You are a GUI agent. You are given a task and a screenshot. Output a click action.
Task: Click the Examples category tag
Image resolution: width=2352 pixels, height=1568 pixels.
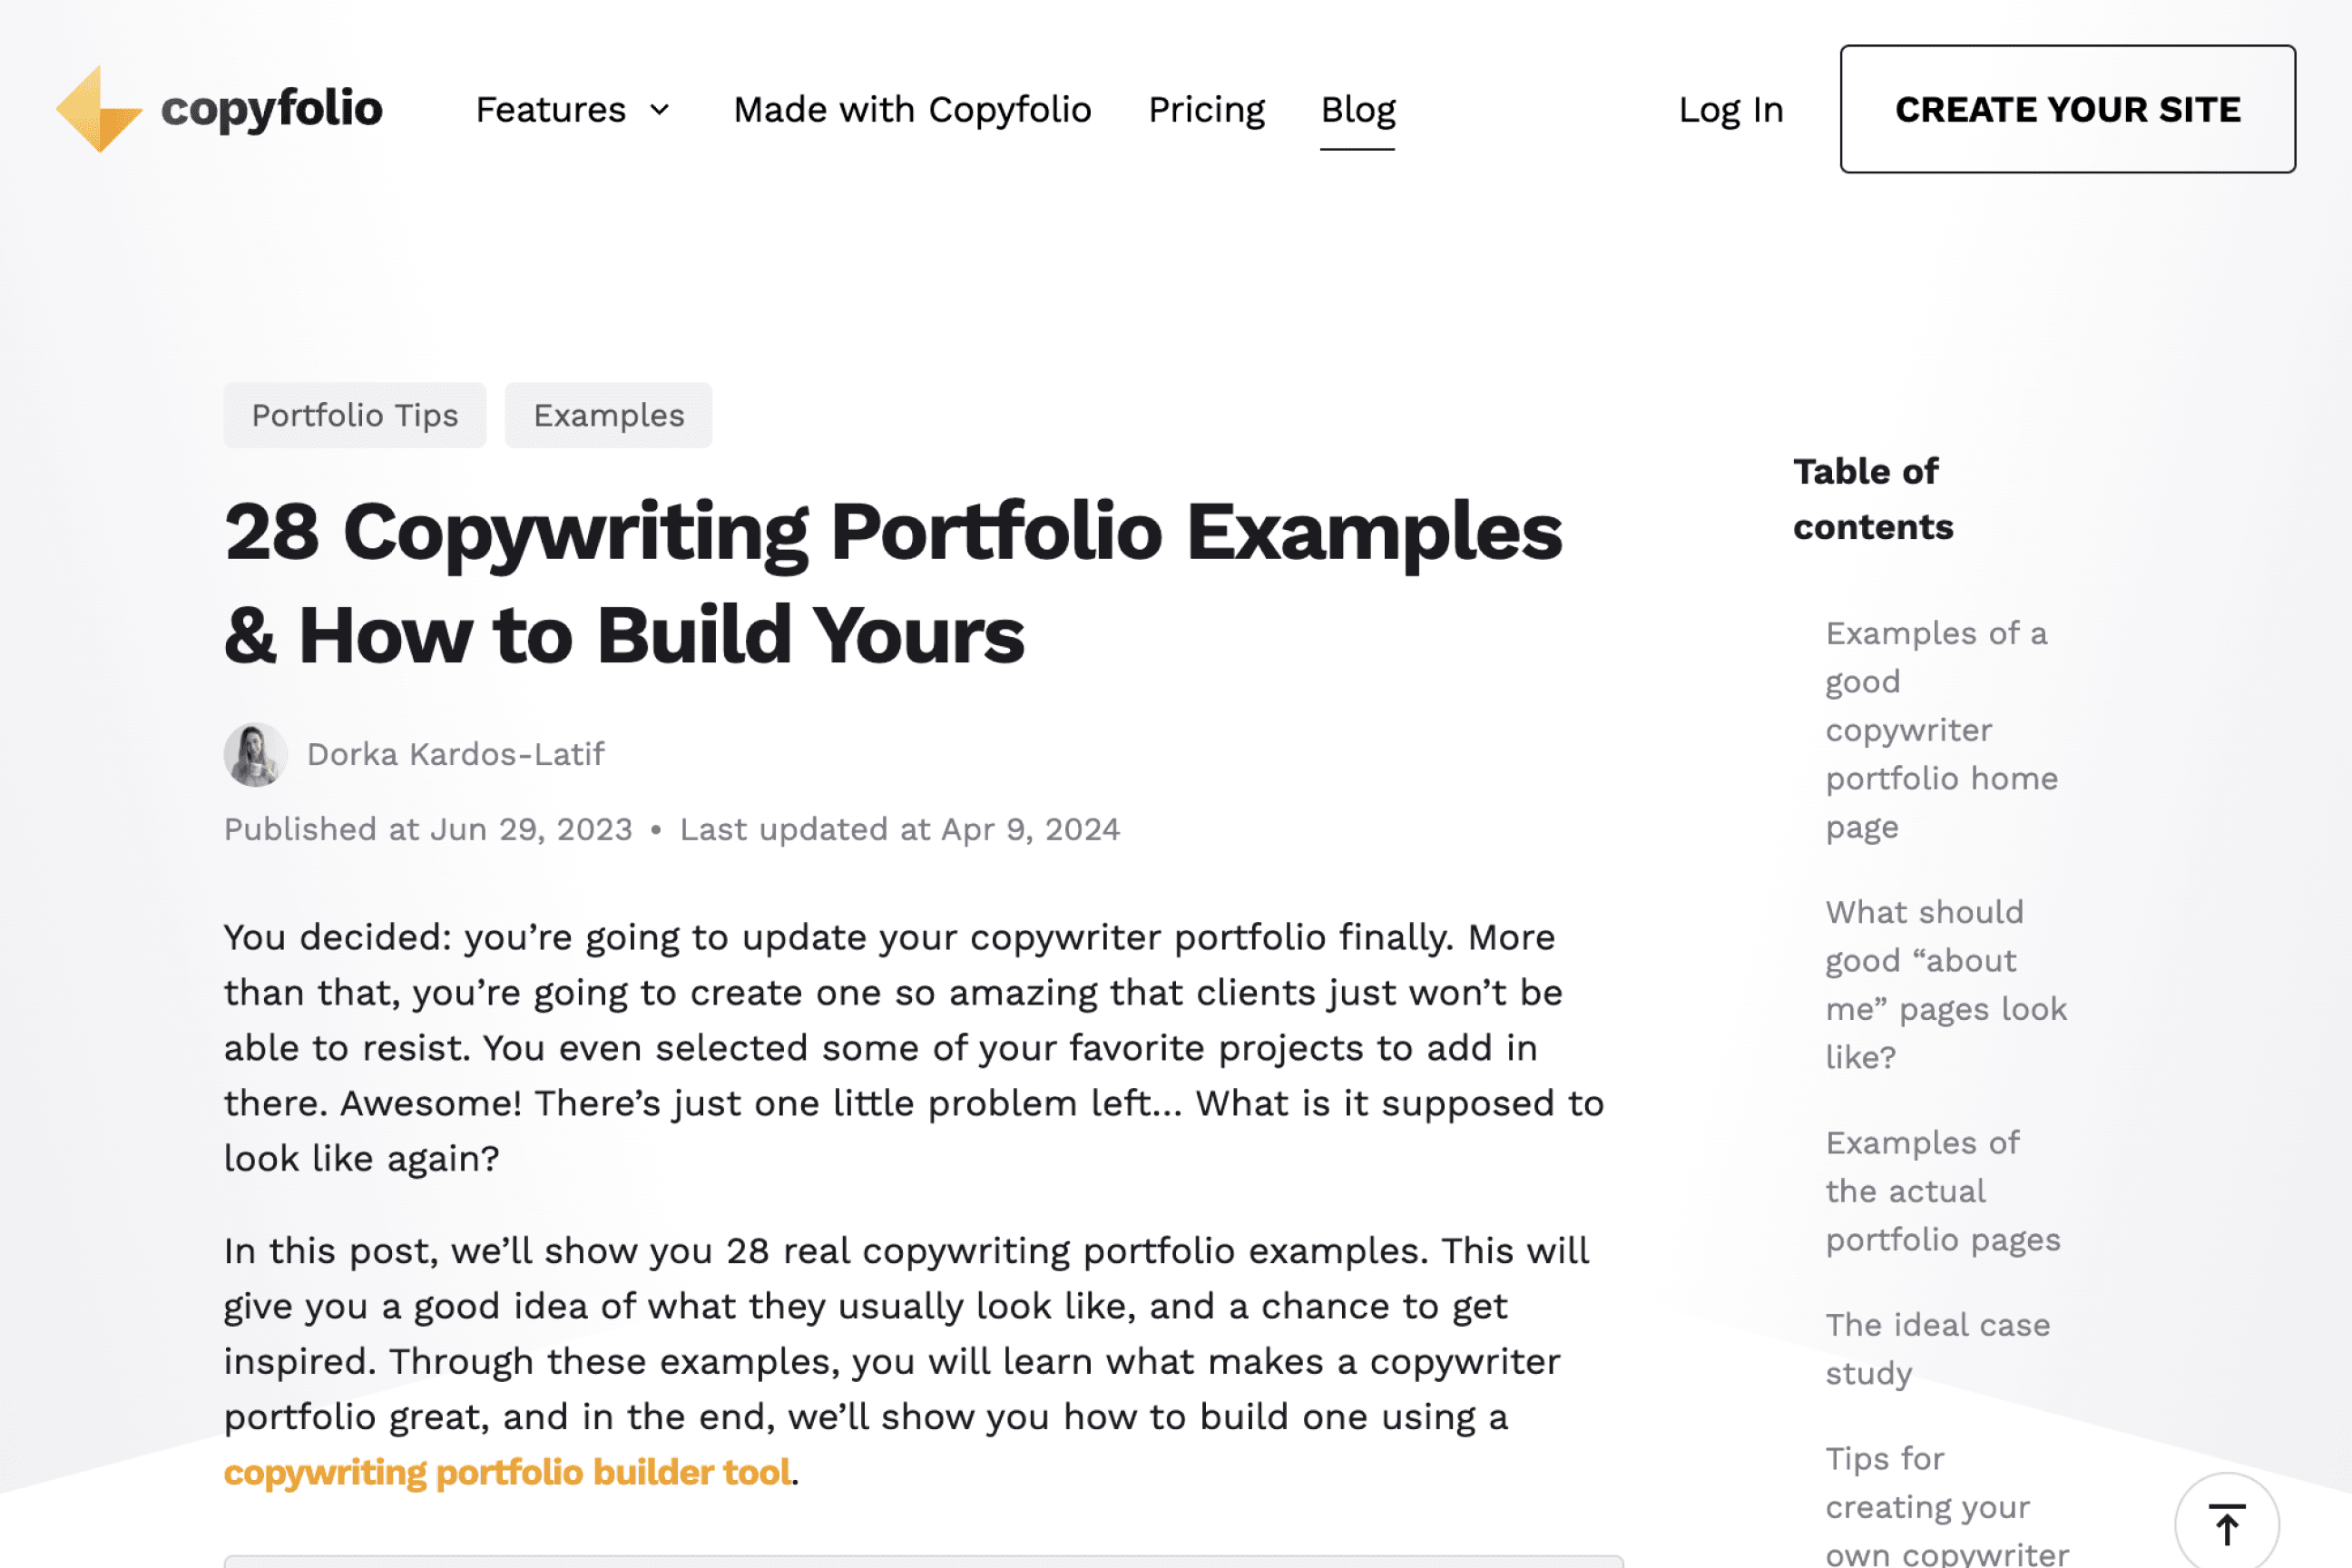[608, 415]
